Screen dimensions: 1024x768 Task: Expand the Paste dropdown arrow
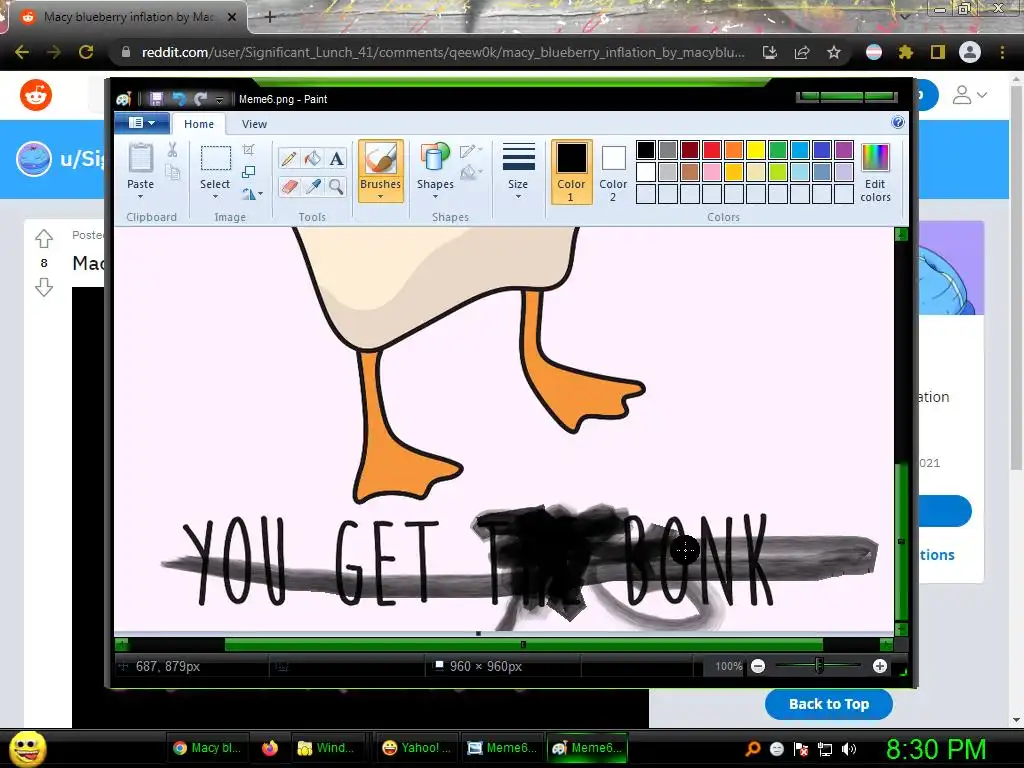(x=140, y=196)
